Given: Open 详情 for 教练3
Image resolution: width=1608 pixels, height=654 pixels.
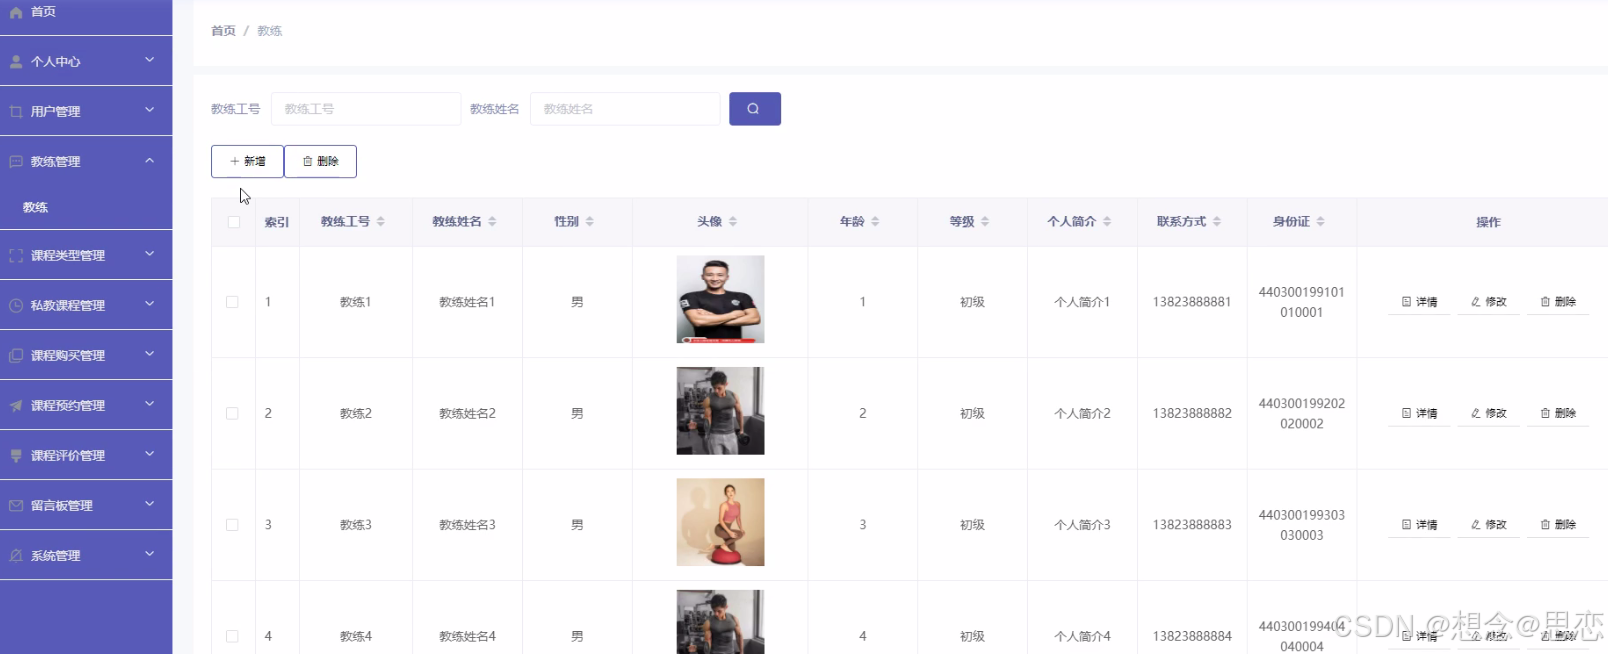Looking at the screenshot, I should 1419,525.
